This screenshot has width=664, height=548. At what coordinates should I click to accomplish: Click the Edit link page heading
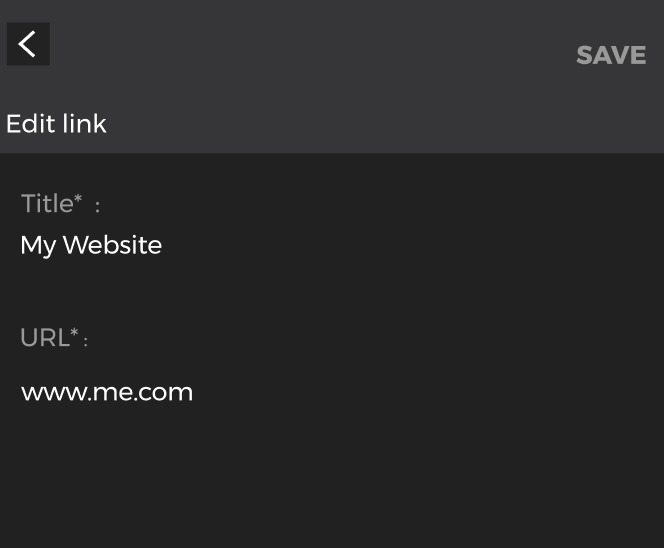[x=56, y=124]
